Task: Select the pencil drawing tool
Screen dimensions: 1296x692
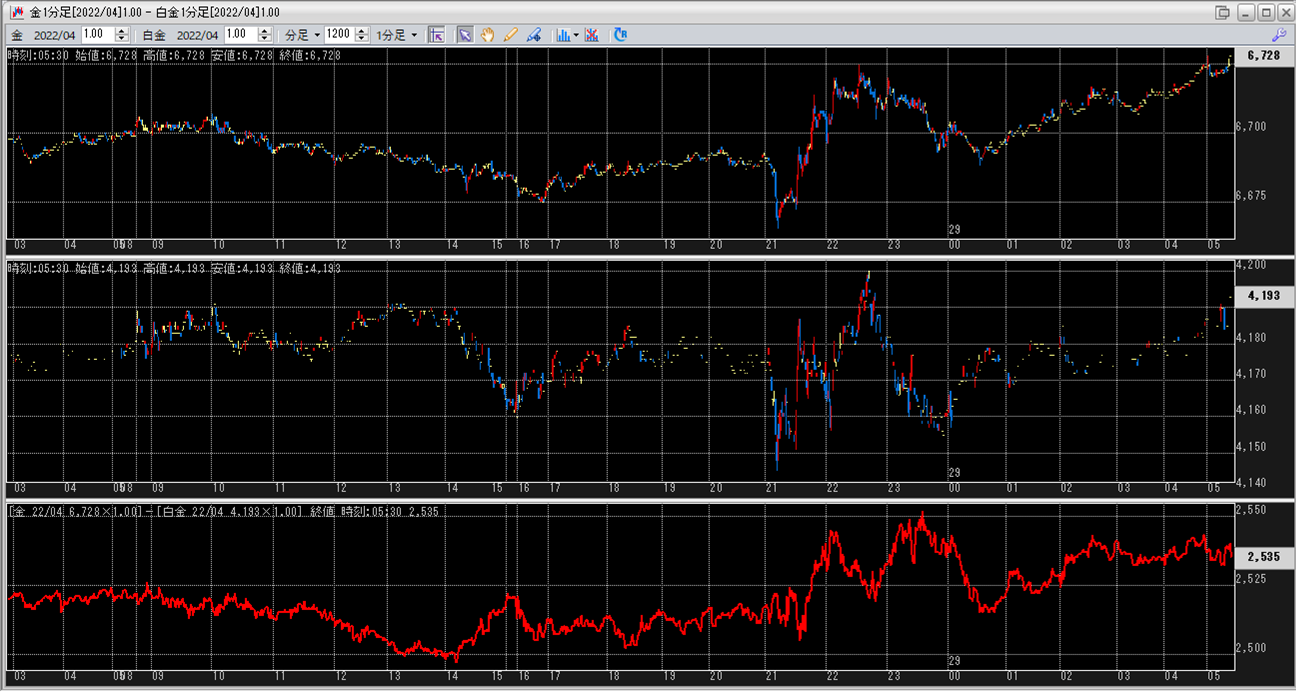Action: click(x=511, y=35)
